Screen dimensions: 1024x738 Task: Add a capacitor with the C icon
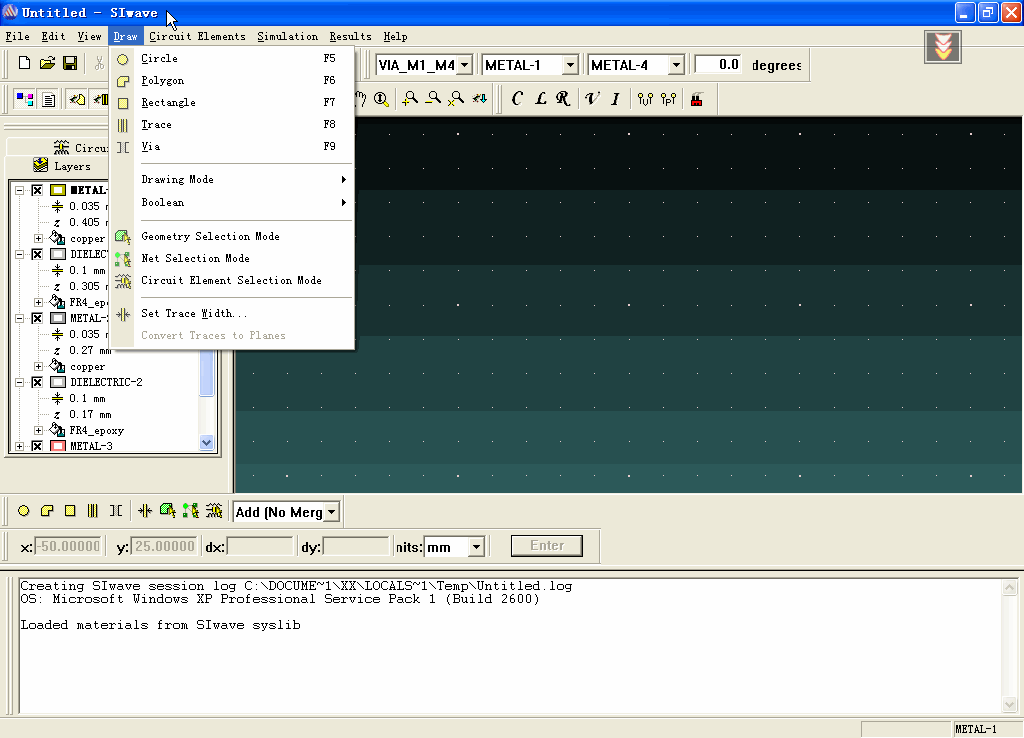517,99
